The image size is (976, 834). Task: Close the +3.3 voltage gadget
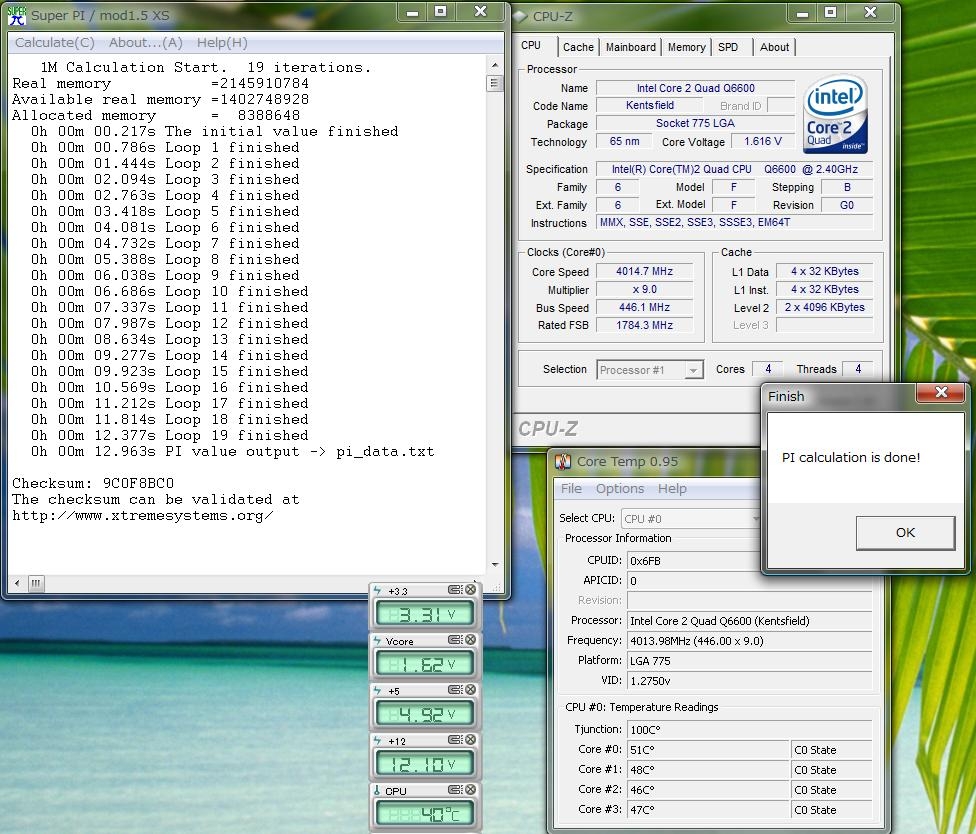[471, 590]
